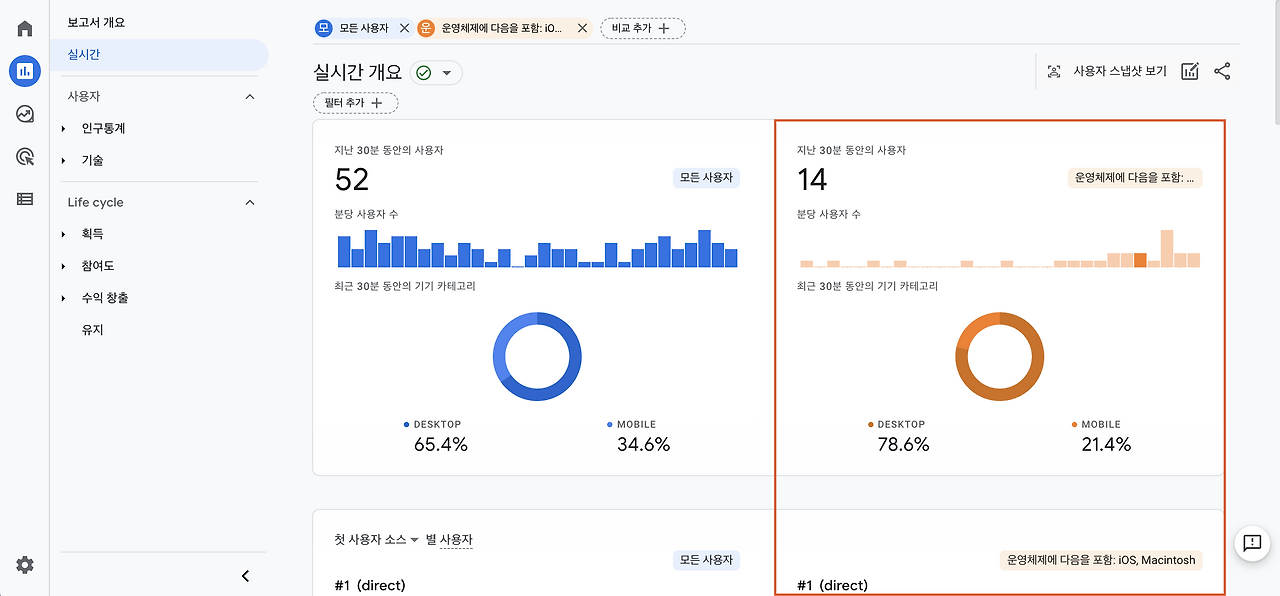This screenshot has height=596, width=1280.
Task: Click the 모든 사용자 badge in first card
Action: (706, 178)
